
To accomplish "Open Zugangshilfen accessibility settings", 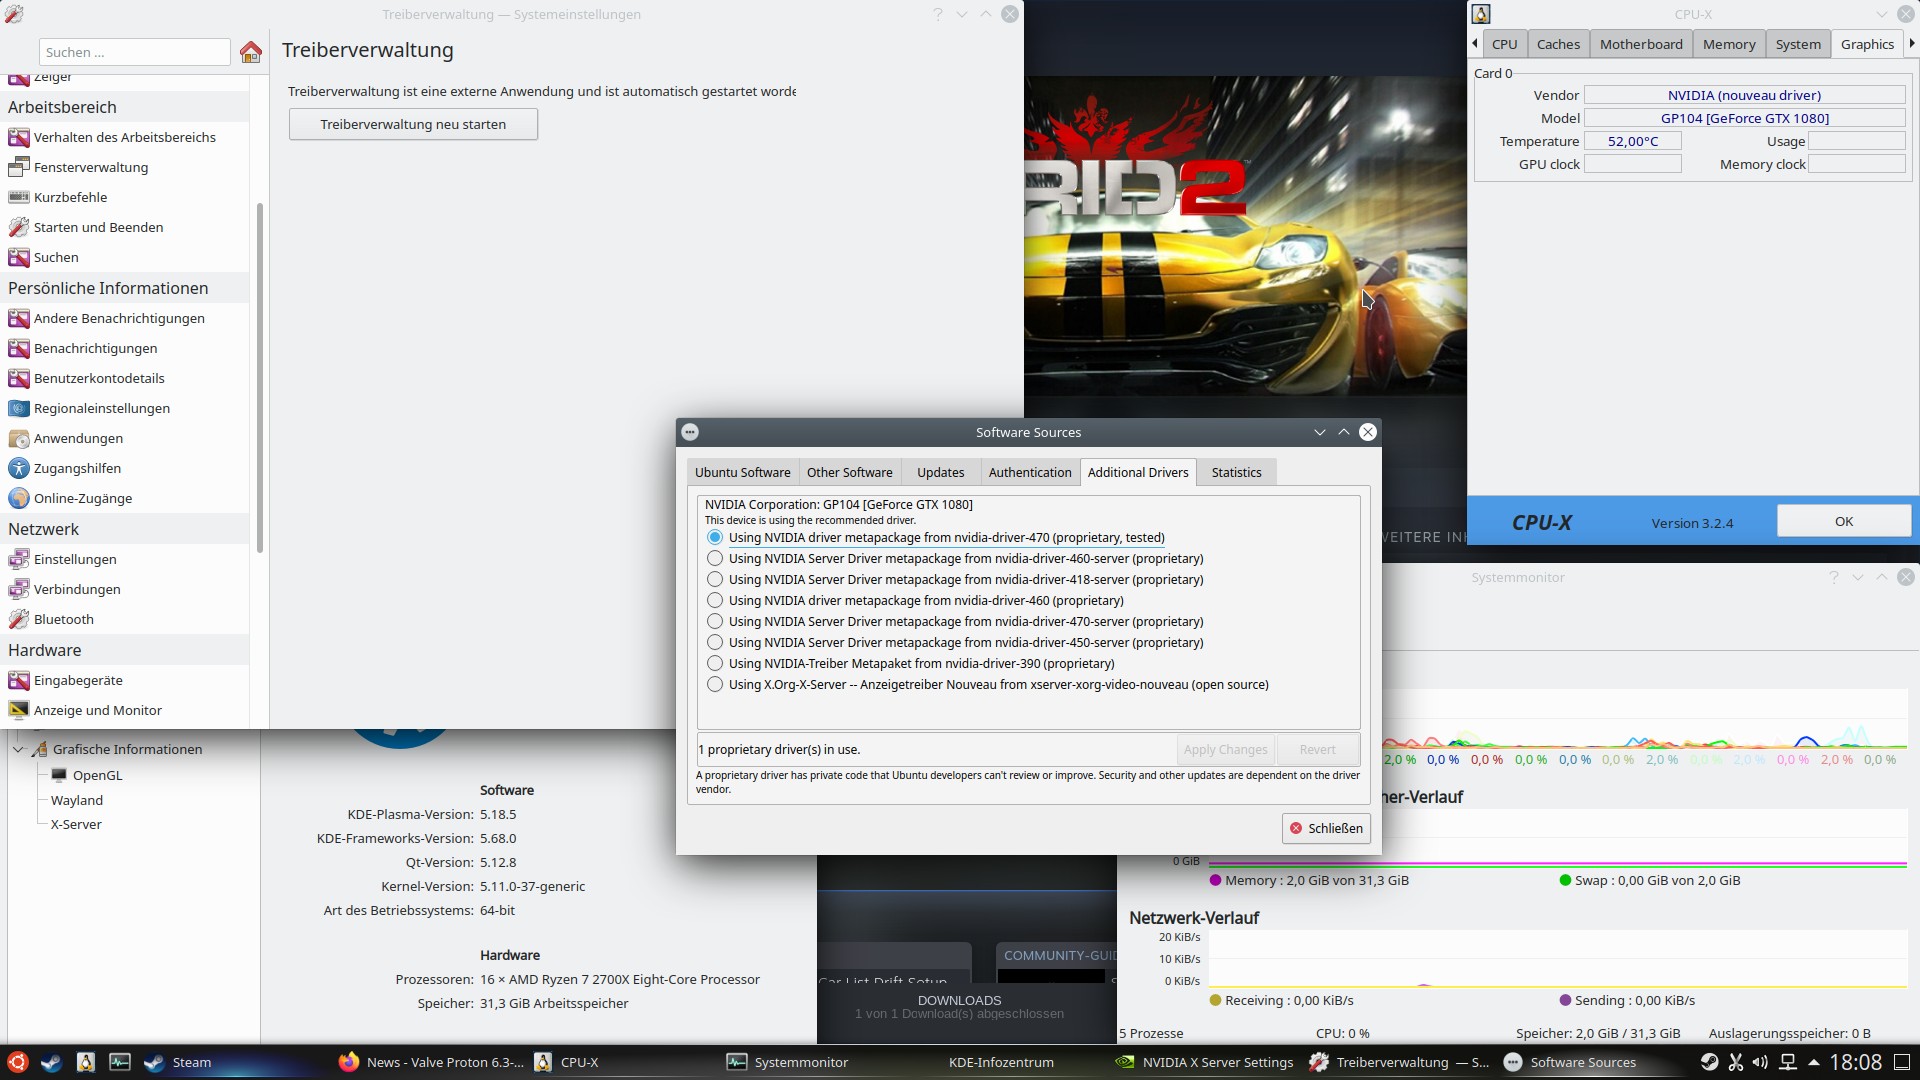I will (x=77, y=468).
